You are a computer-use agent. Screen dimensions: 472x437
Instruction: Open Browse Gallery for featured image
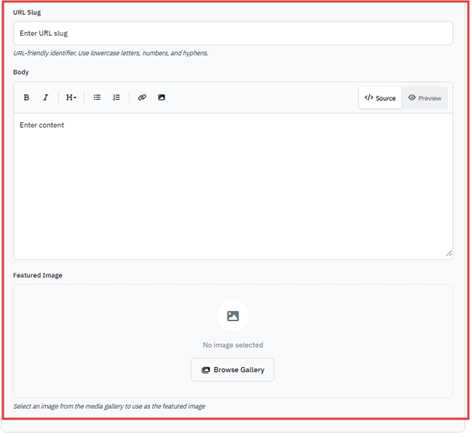point(233,370)
